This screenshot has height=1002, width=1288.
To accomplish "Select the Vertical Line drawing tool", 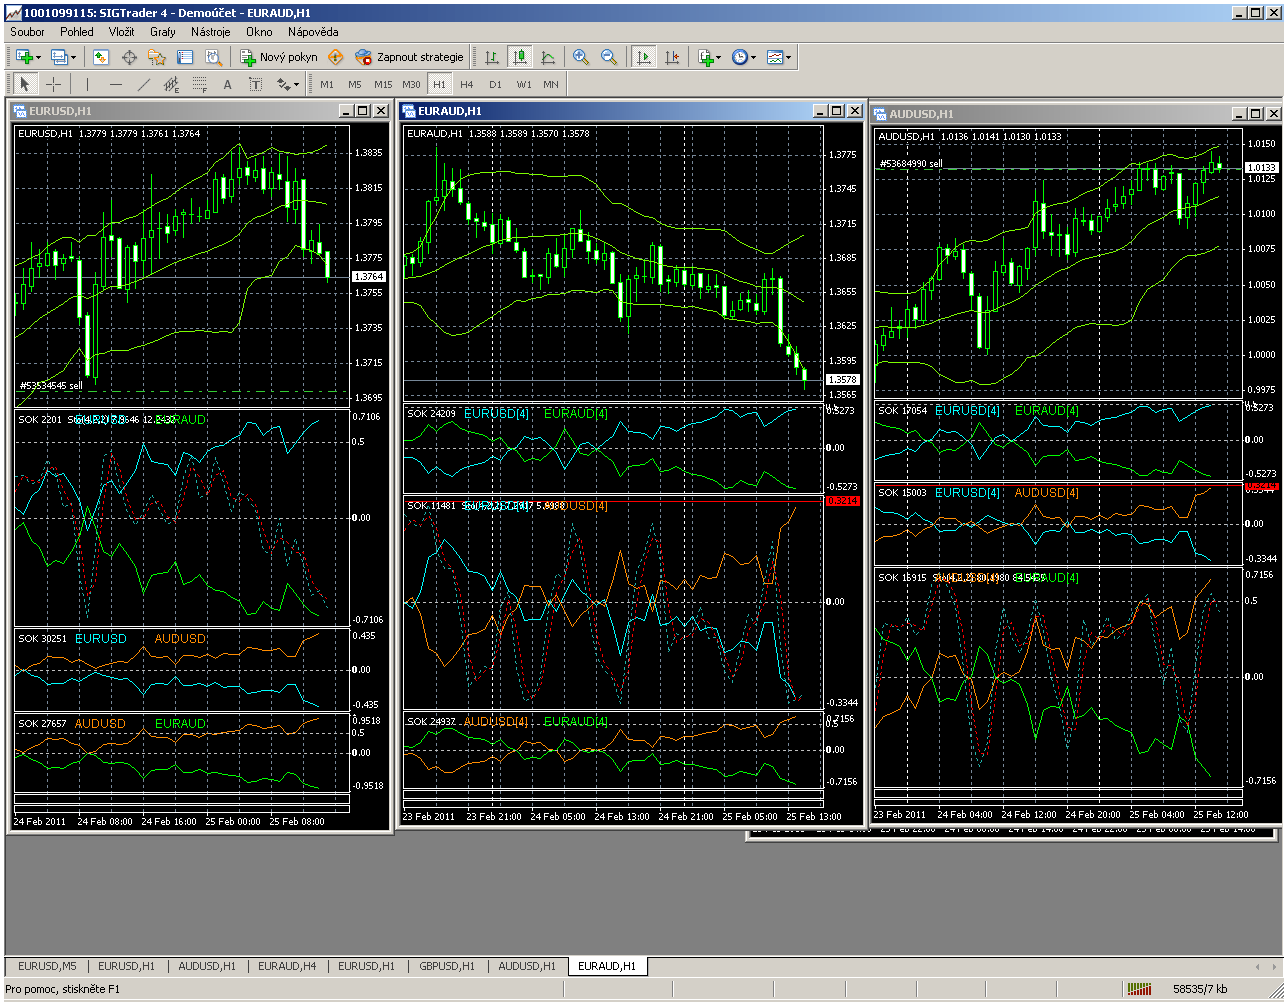I will [87, 84].
